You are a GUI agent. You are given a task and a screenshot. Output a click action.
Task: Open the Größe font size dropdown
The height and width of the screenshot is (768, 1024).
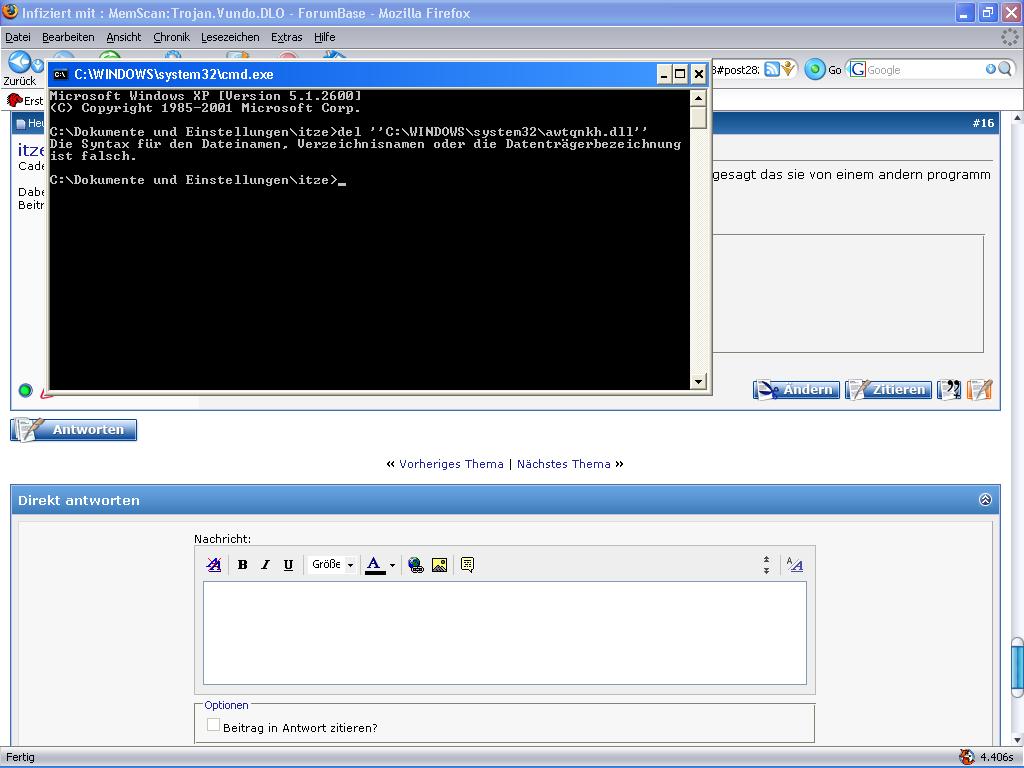[x=332, y=564]
